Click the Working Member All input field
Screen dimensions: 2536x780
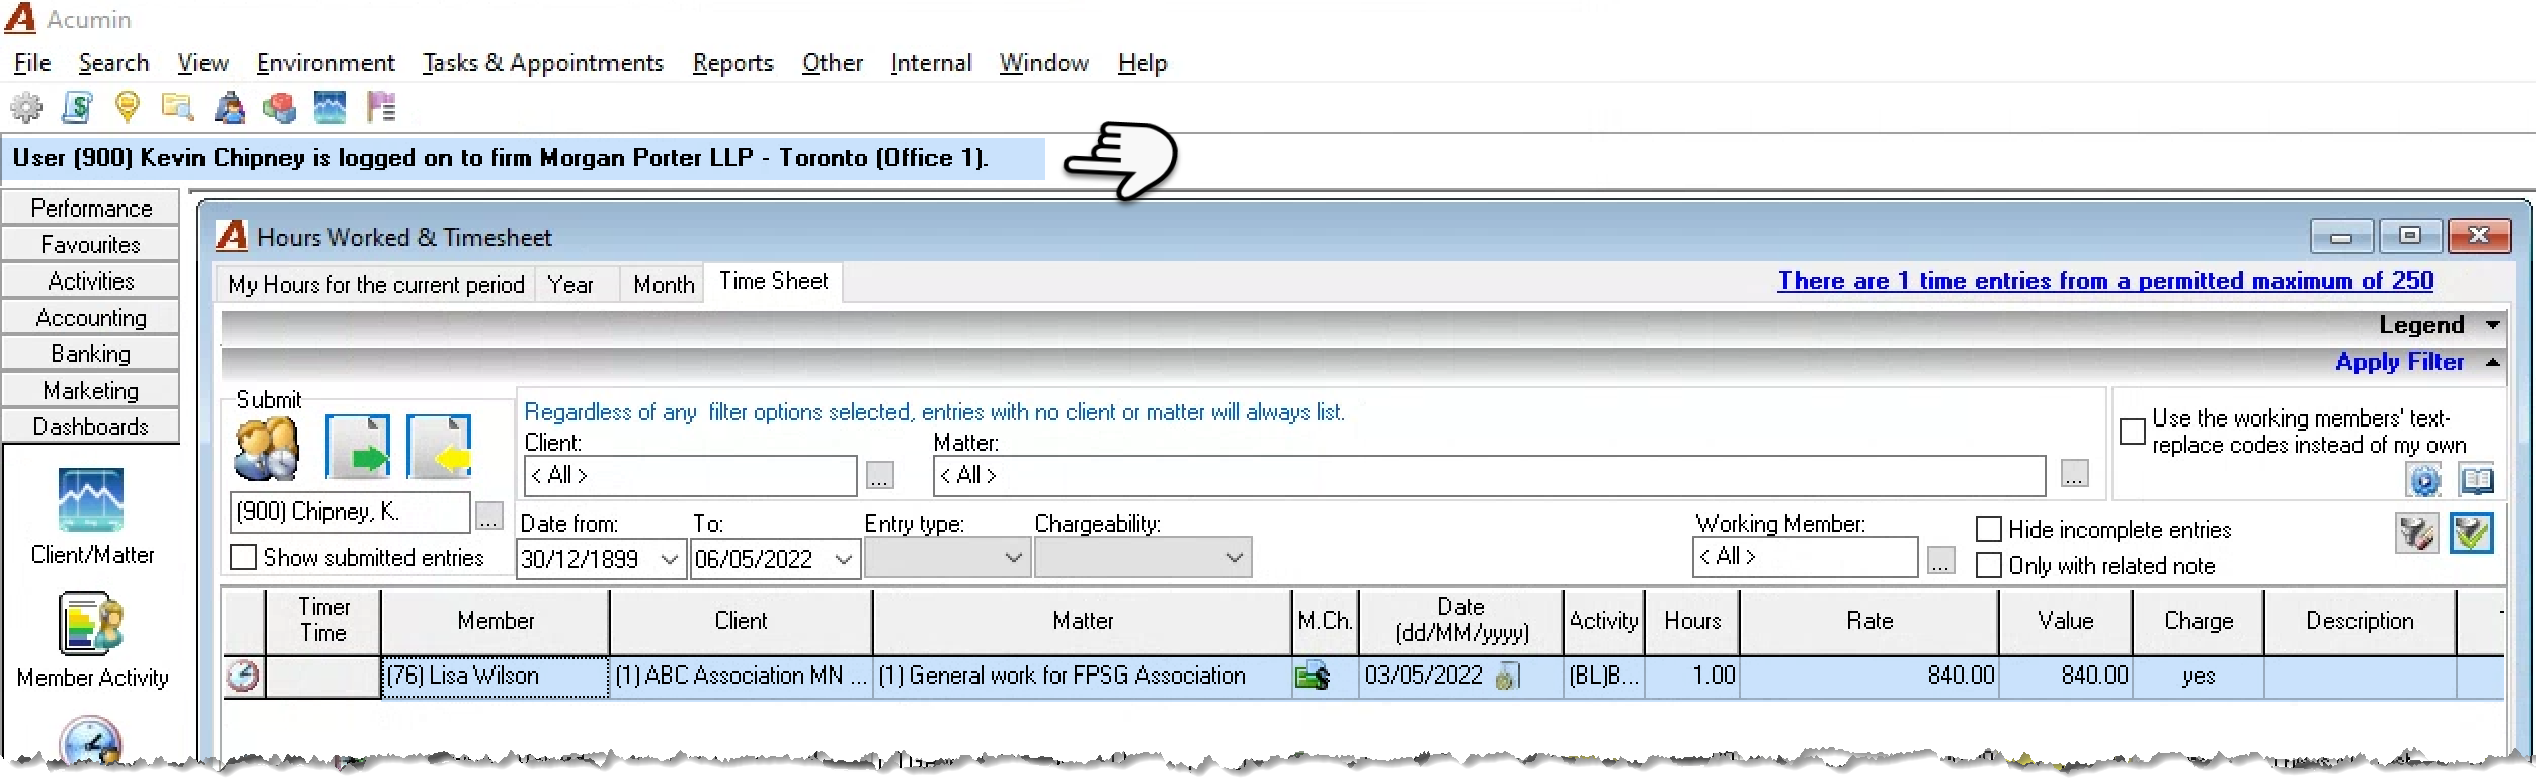coord(1804,557)
